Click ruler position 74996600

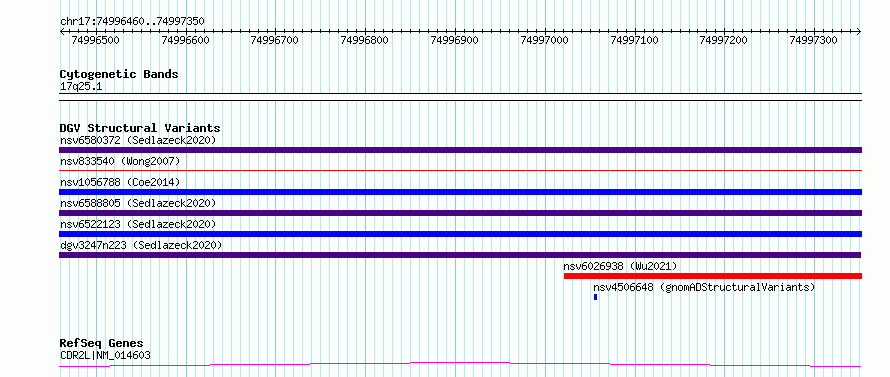(x=186, y=40)
